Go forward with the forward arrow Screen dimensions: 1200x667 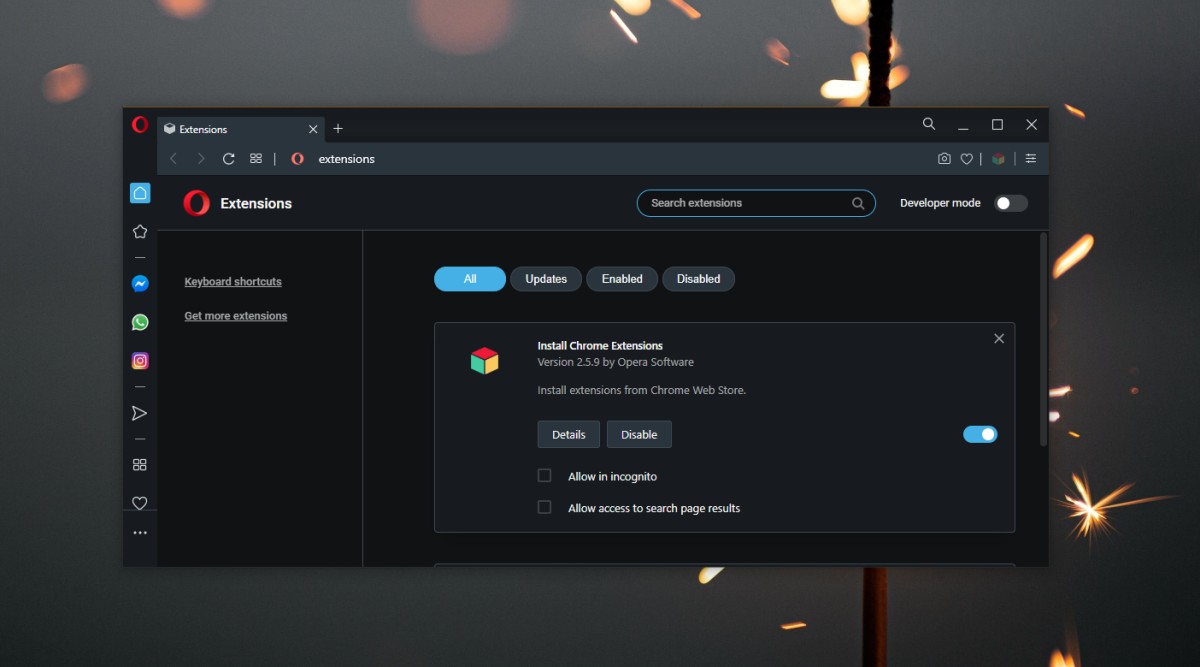point(201,158)
